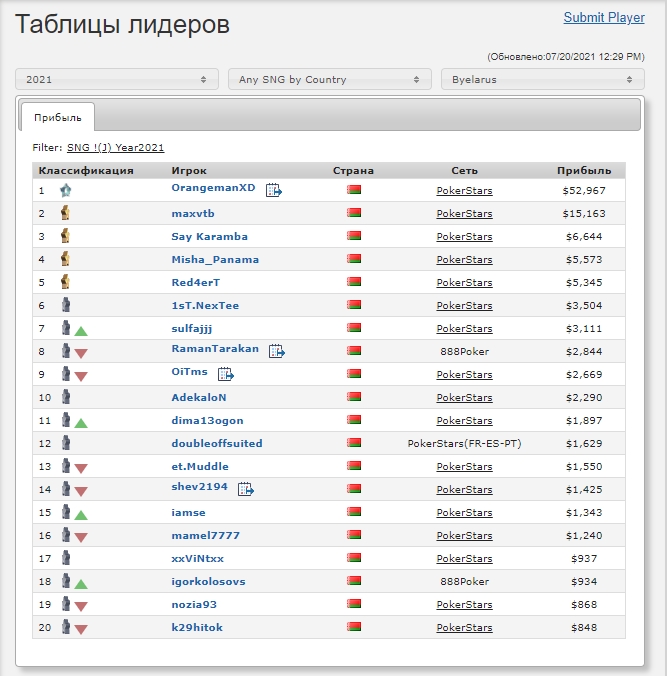Screen dimensions: 667x676
Task: Select the Прибыль tab
Action: point(58,117)
